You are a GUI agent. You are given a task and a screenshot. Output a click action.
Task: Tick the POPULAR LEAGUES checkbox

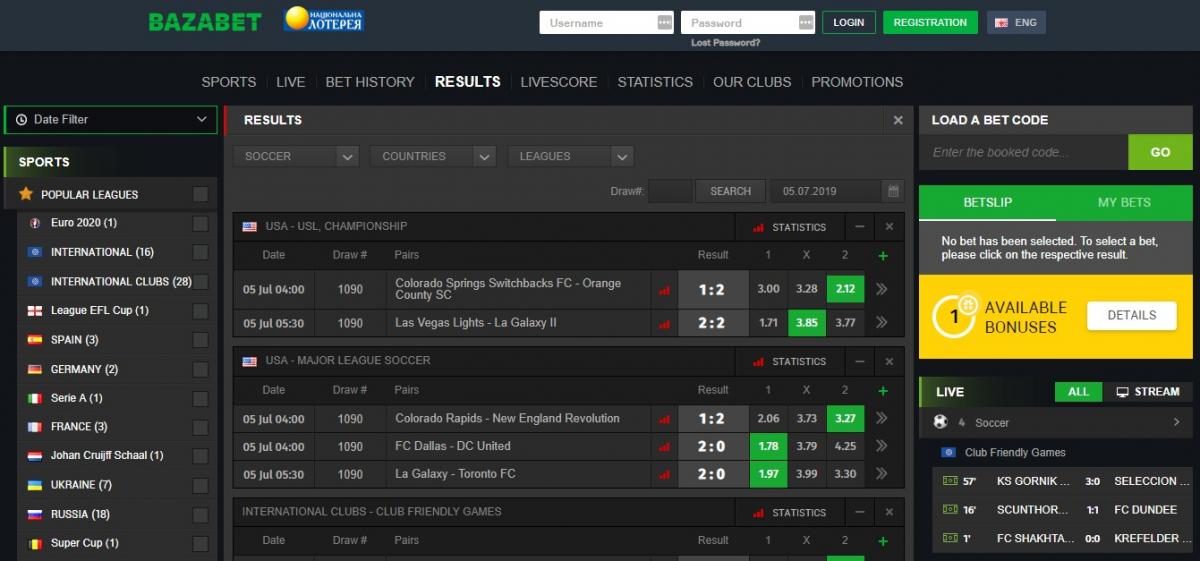[x=201, y=194]
